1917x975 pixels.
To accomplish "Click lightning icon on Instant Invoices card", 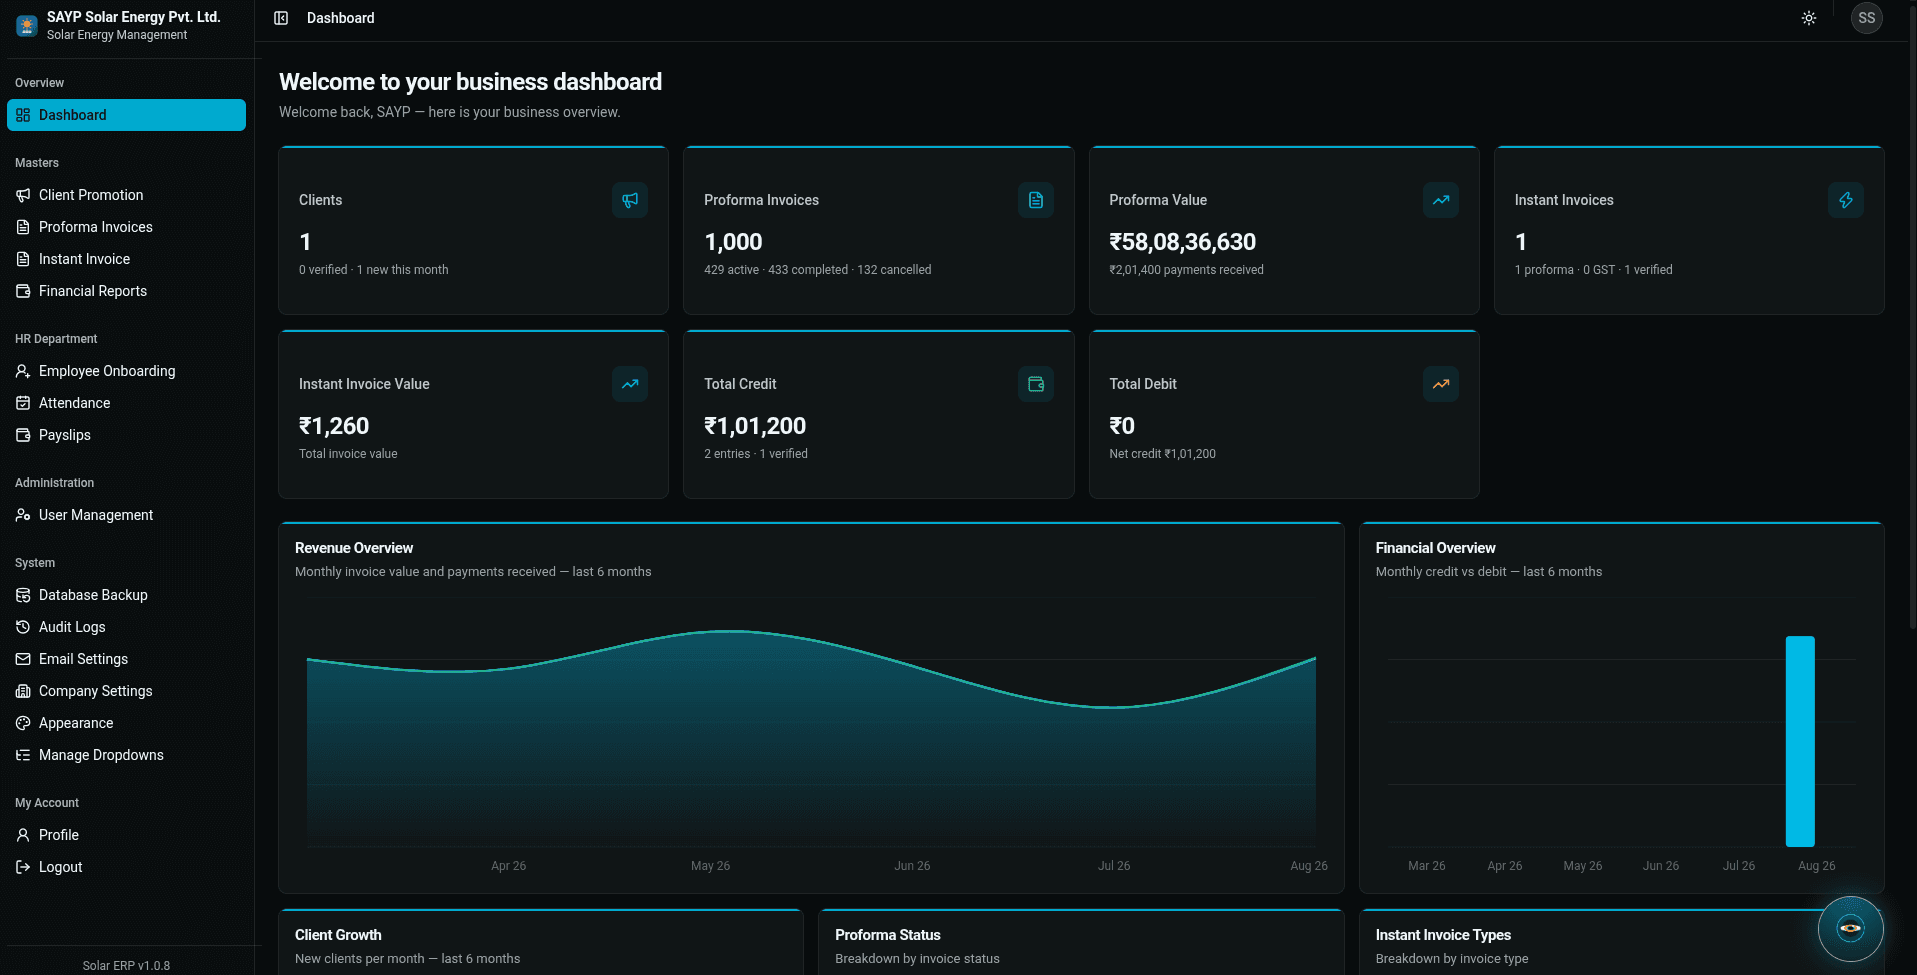I will [1846, 200].
